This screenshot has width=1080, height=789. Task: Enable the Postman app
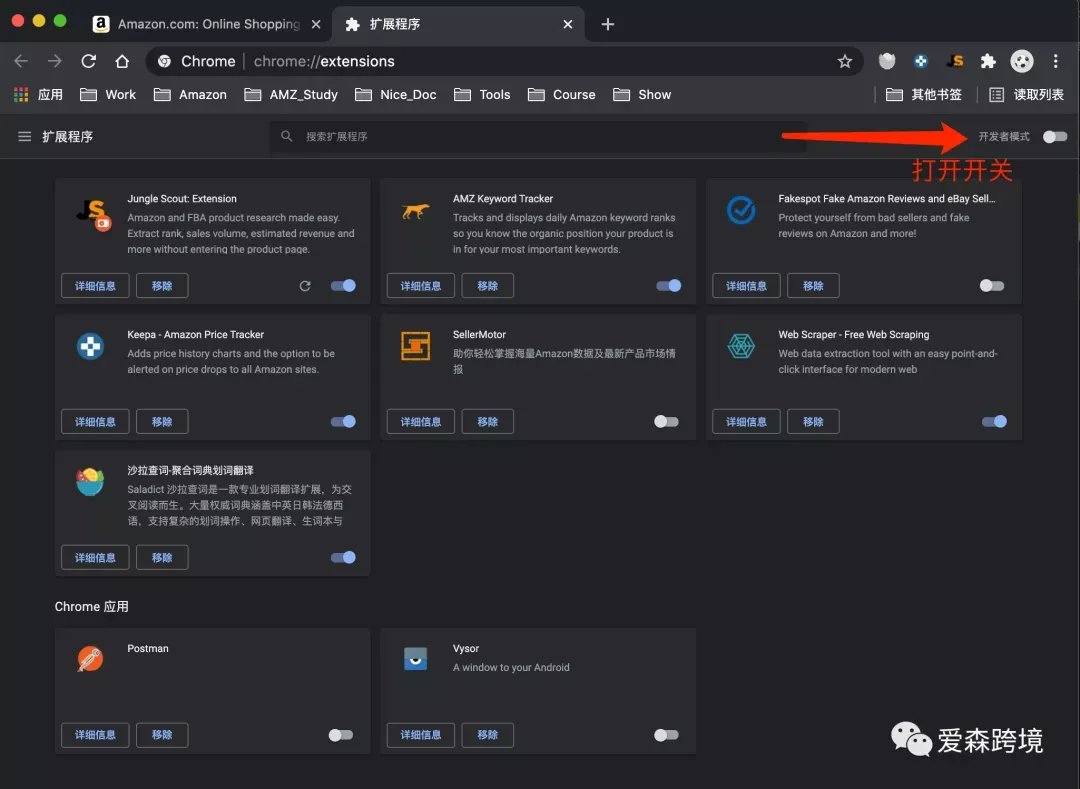(x=341, y=735)
